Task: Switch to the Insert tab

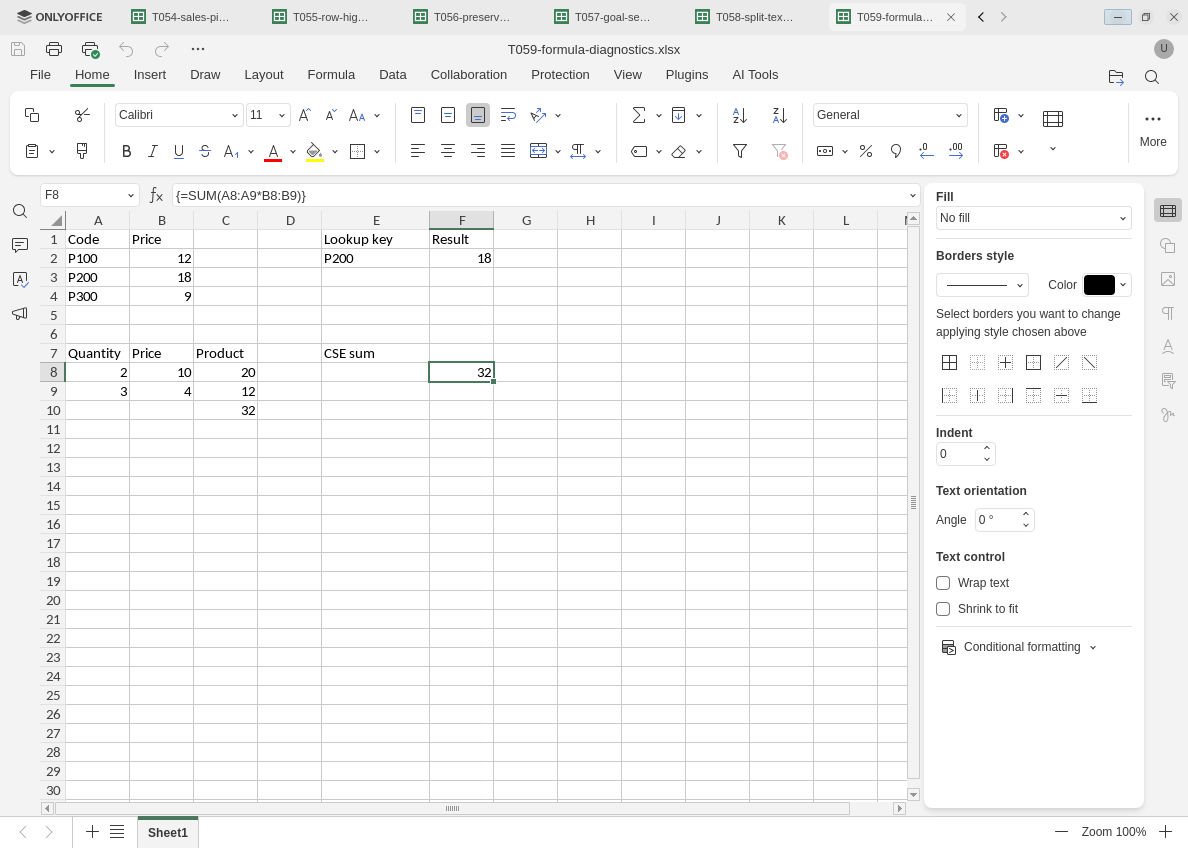Action: [149, 75]
